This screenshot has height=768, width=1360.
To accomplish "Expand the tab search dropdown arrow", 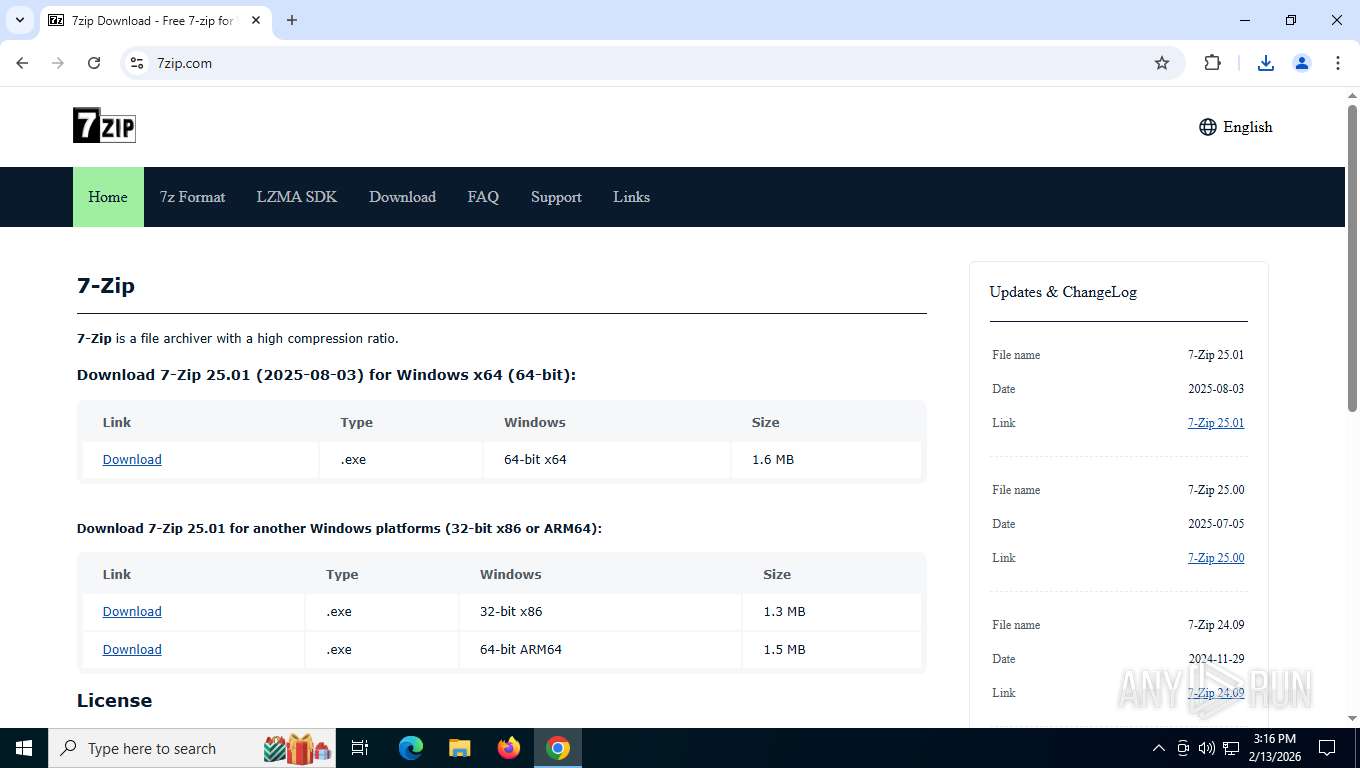I will pyautogui.click(x=19, y=20).
